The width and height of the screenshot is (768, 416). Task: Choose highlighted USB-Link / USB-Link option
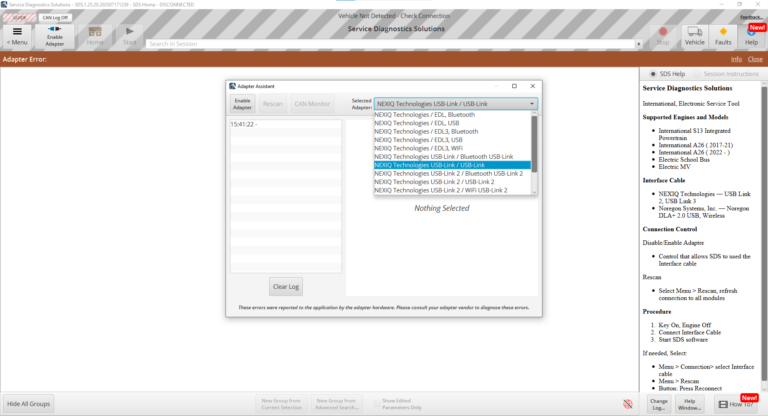[x=452, y=165]
